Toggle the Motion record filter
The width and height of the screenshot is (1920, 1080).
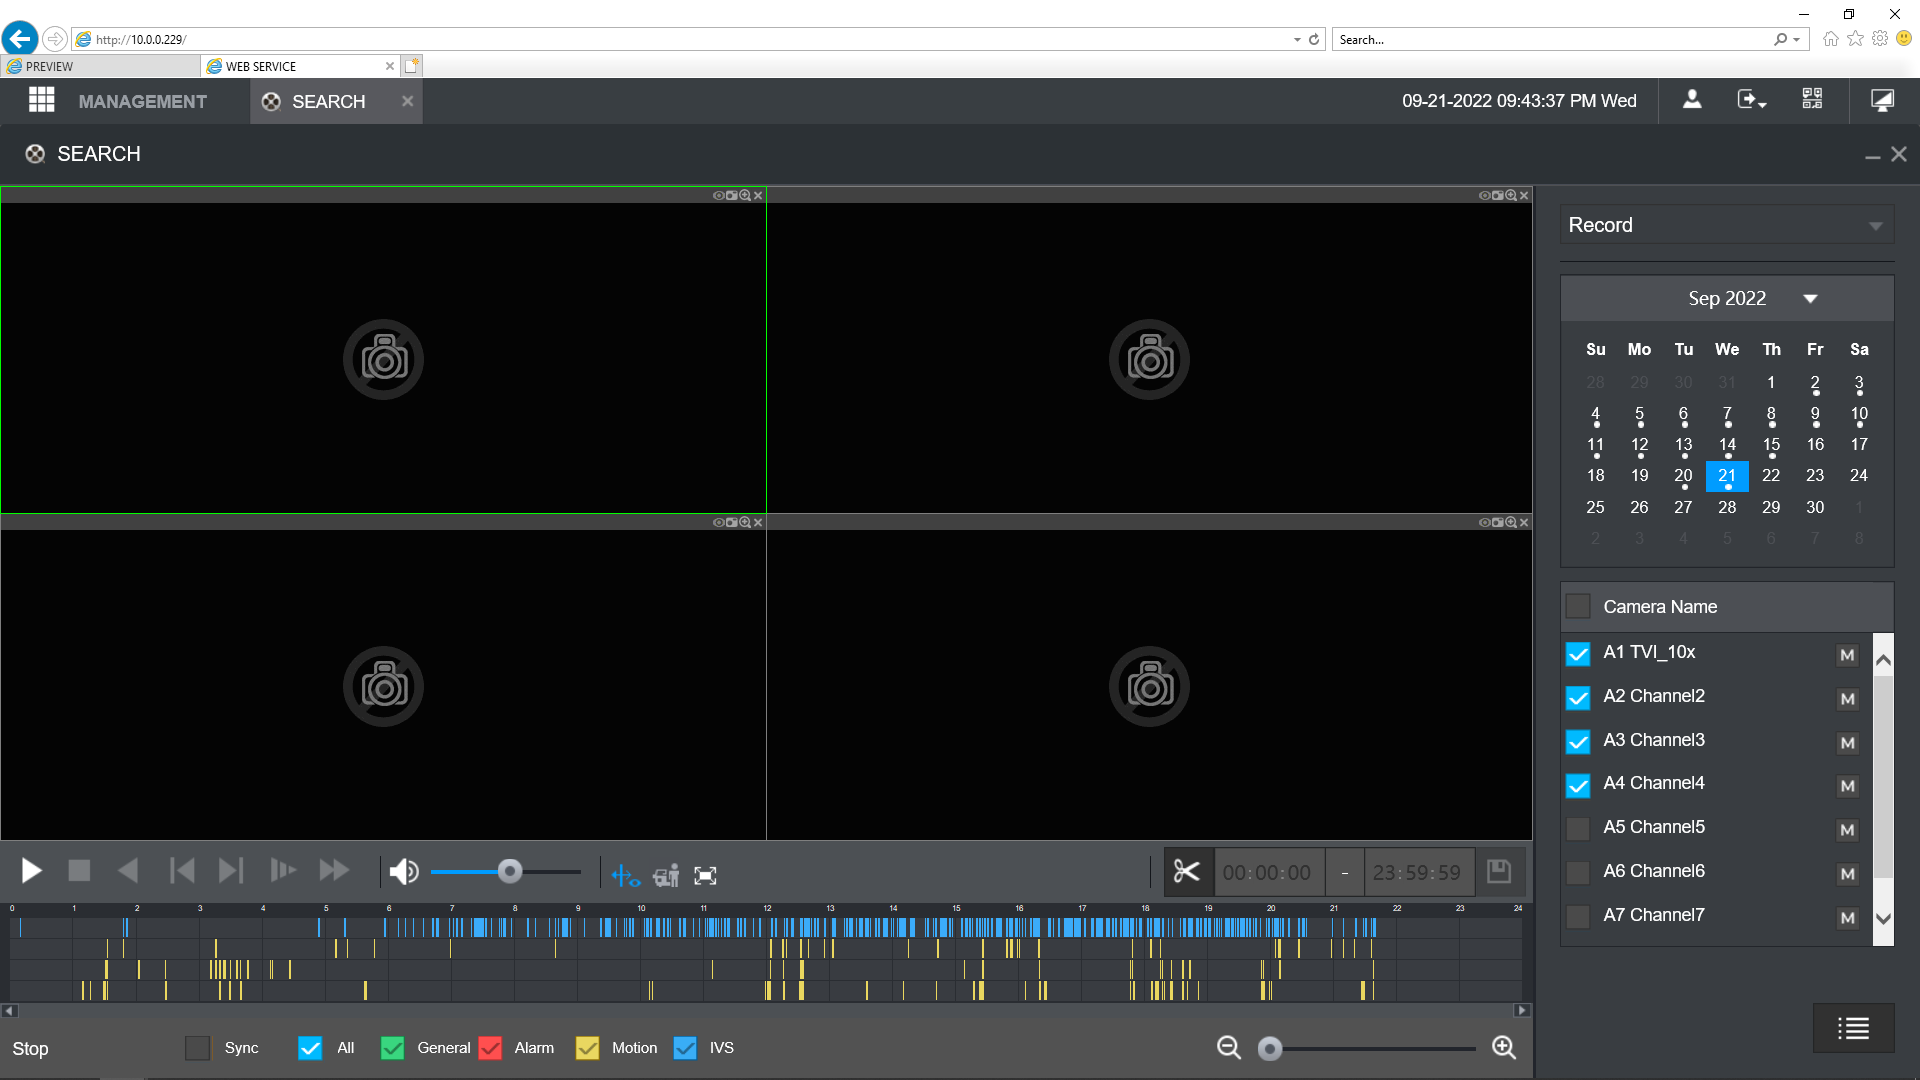pos(588,1048)
